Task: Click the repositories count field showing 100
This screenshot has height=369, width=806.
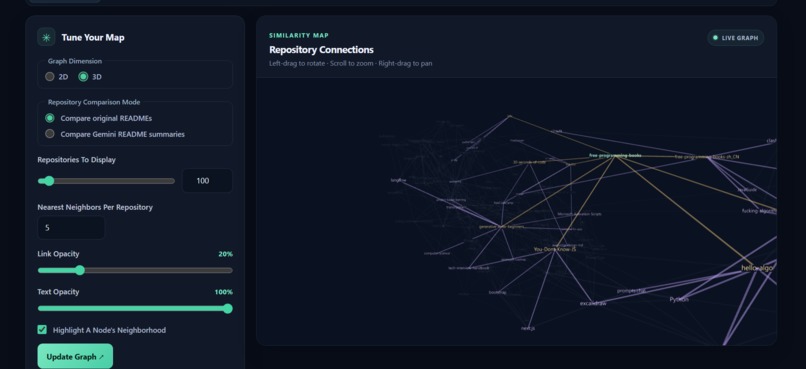Action: click(x=207, y=181)
